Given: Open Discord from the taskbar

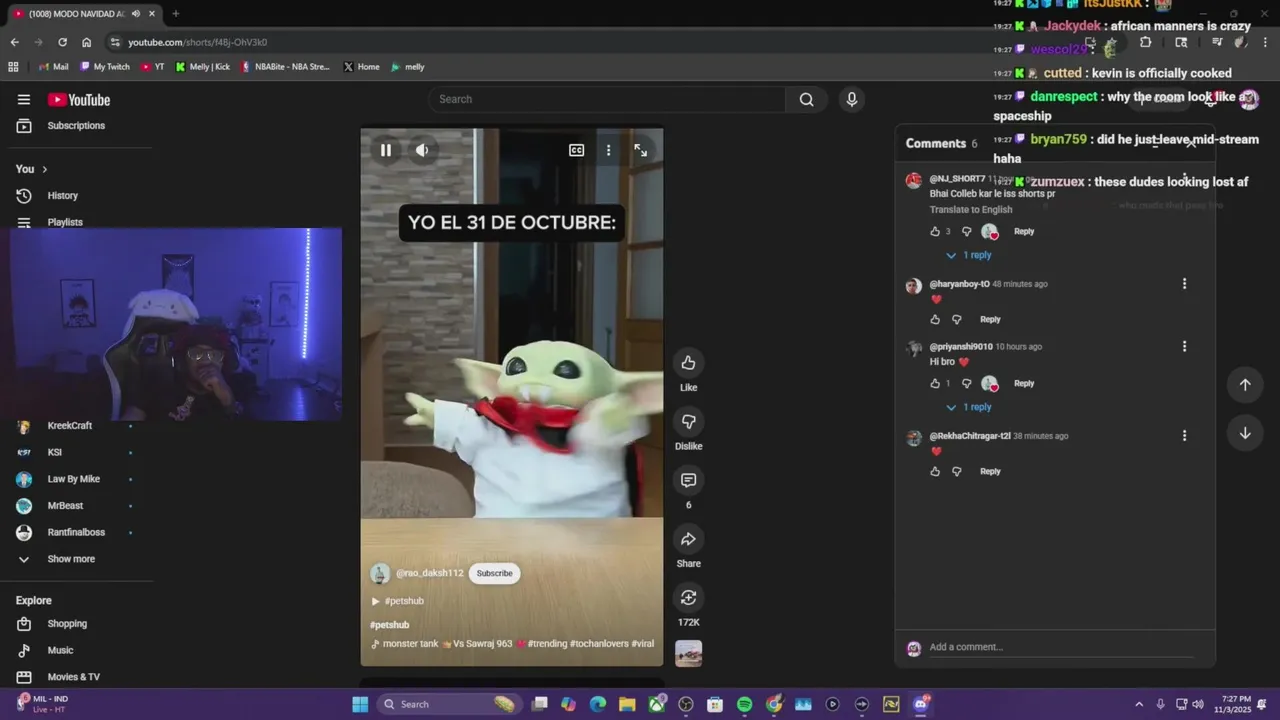Looking at the screenshot, I should pyautogui.click(x=921, y=704).
